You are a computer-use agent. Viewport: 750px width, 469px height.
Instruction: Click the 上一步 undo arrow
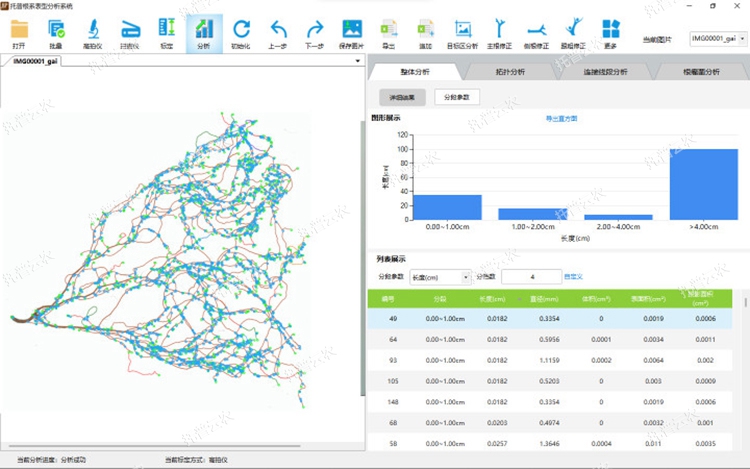[x=278, y=31]
